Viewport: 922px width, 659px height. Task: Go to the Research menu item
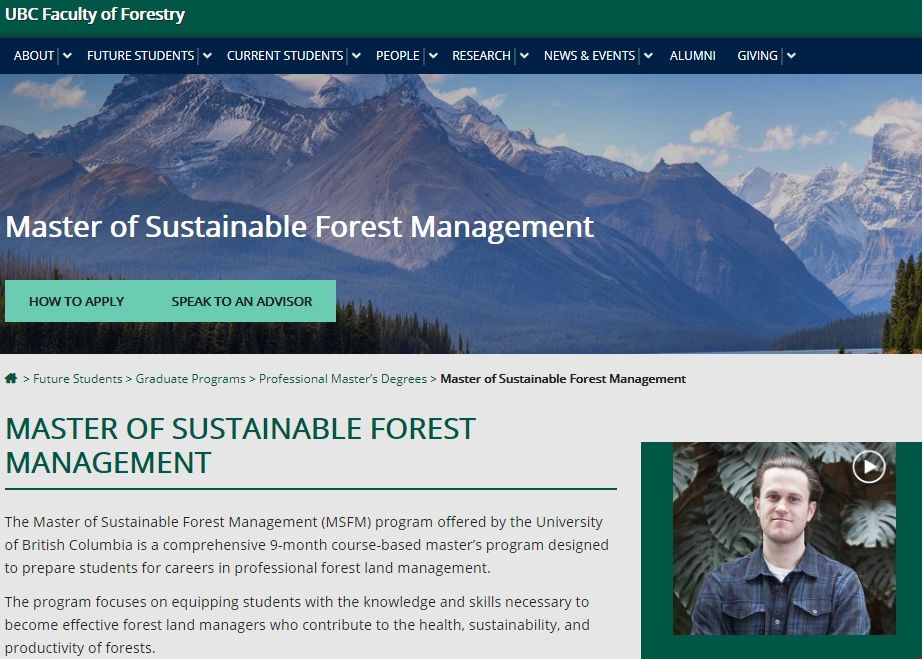coord(481,56)
